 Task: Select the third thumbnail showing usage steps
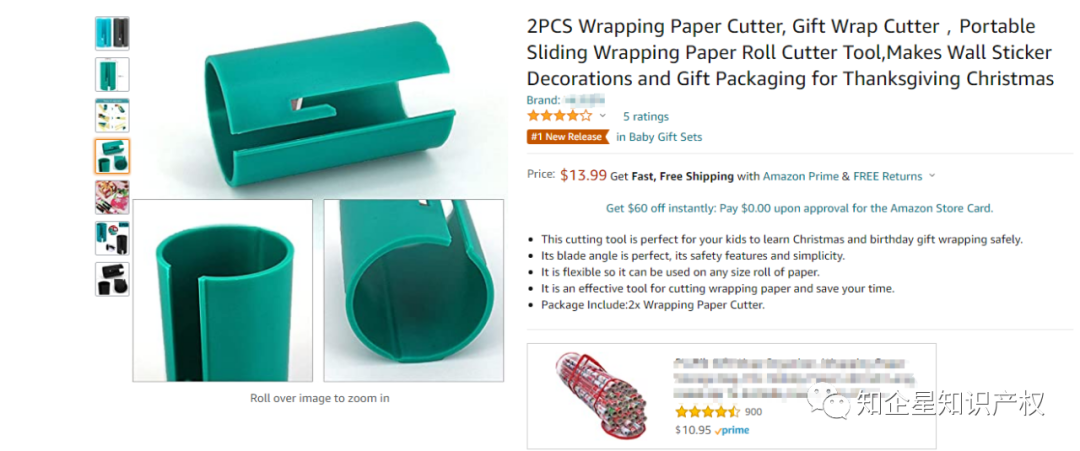coord(112,116)
